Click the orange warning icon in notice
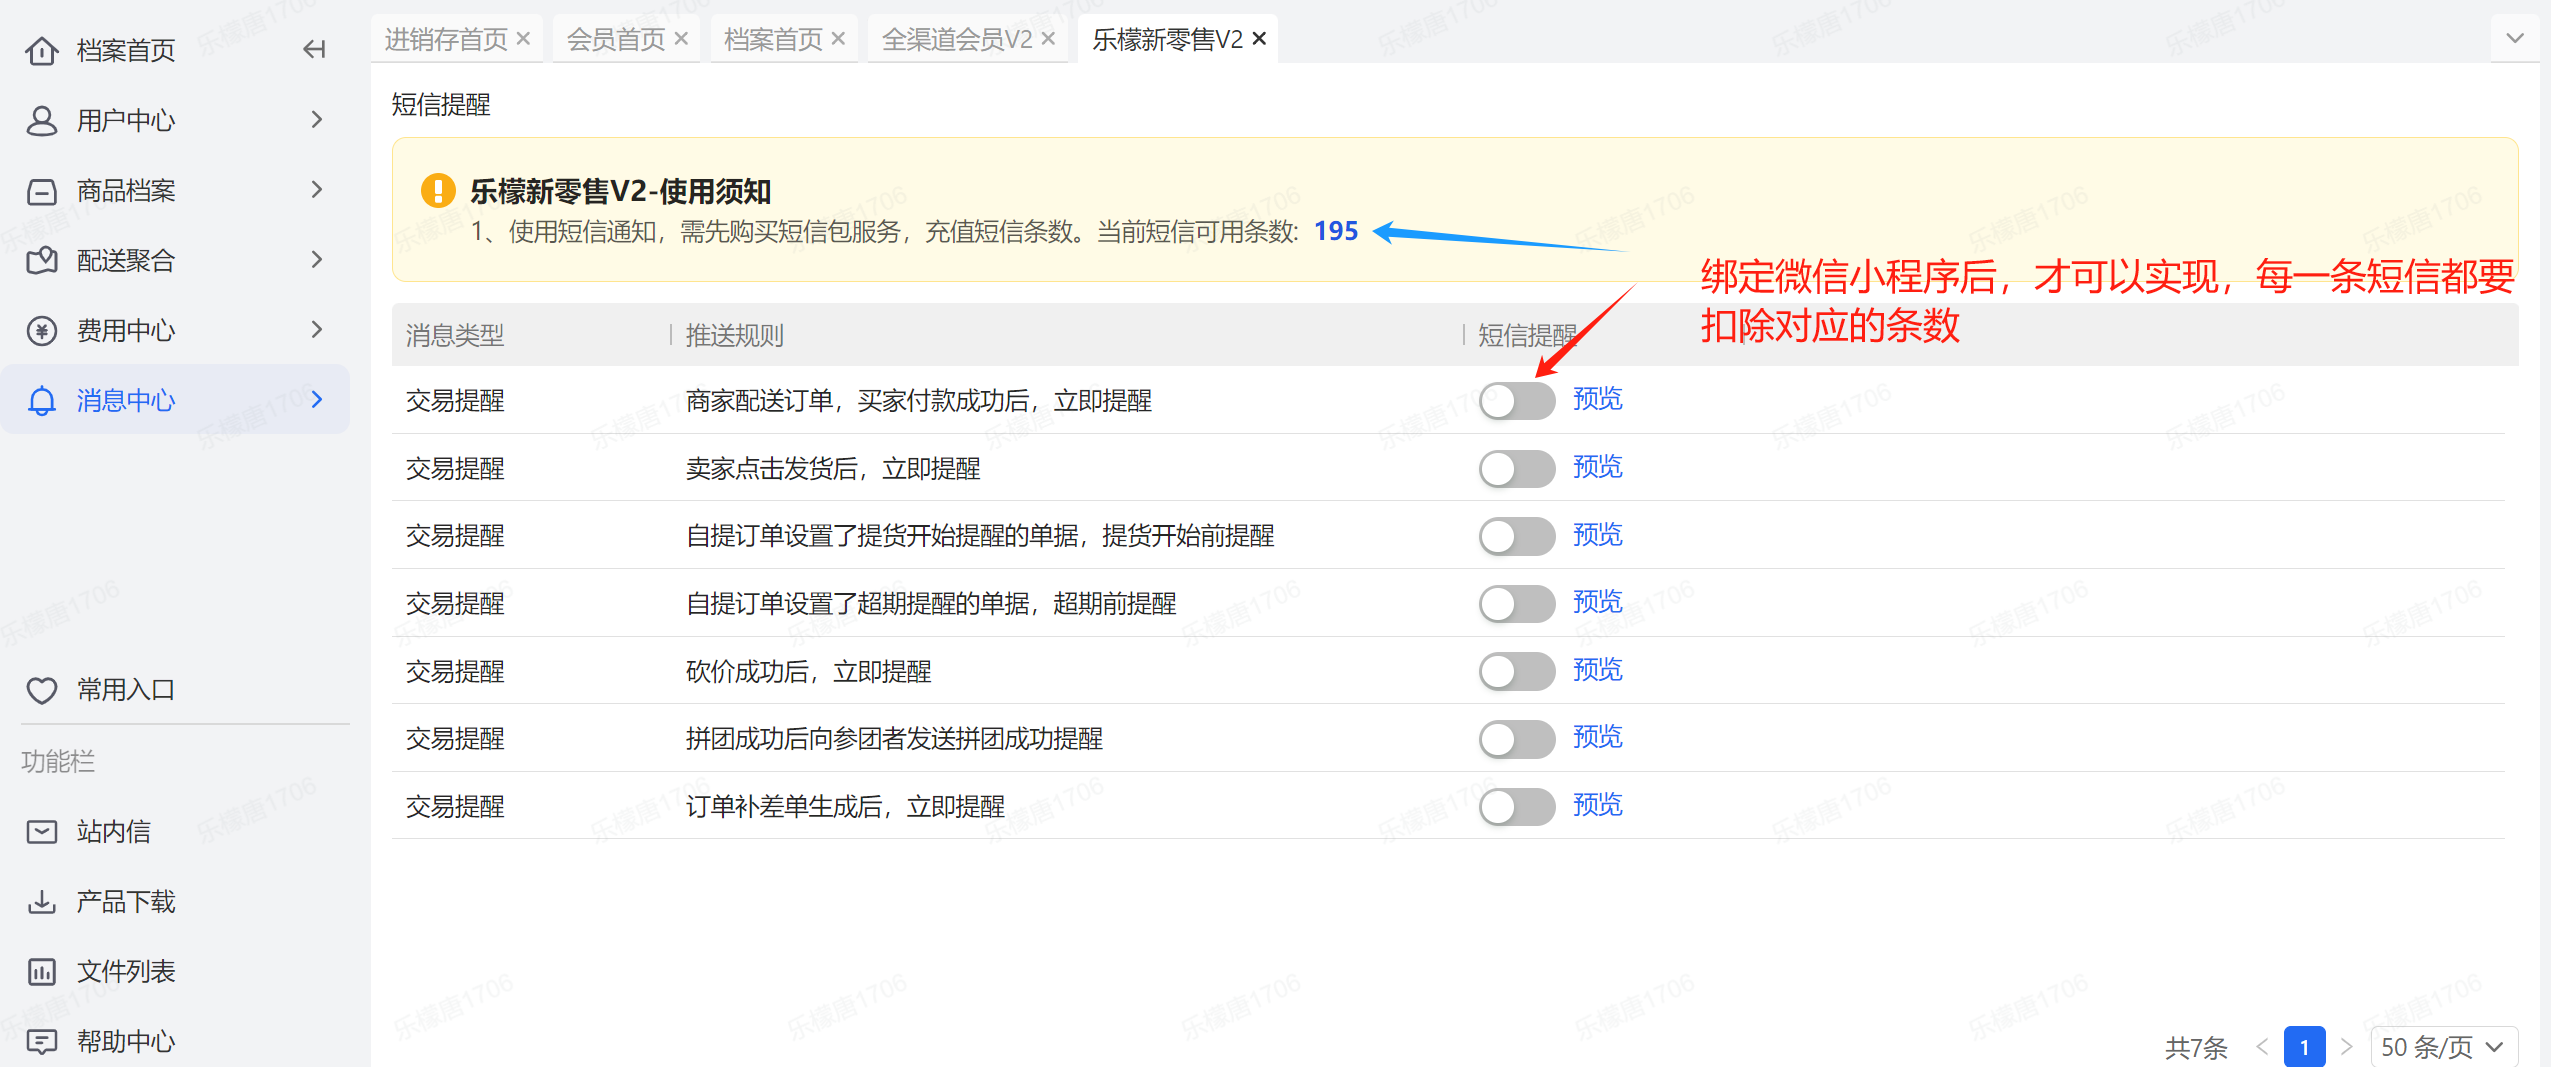This screenshot has width=2551, height=1067. click(438, 190)
